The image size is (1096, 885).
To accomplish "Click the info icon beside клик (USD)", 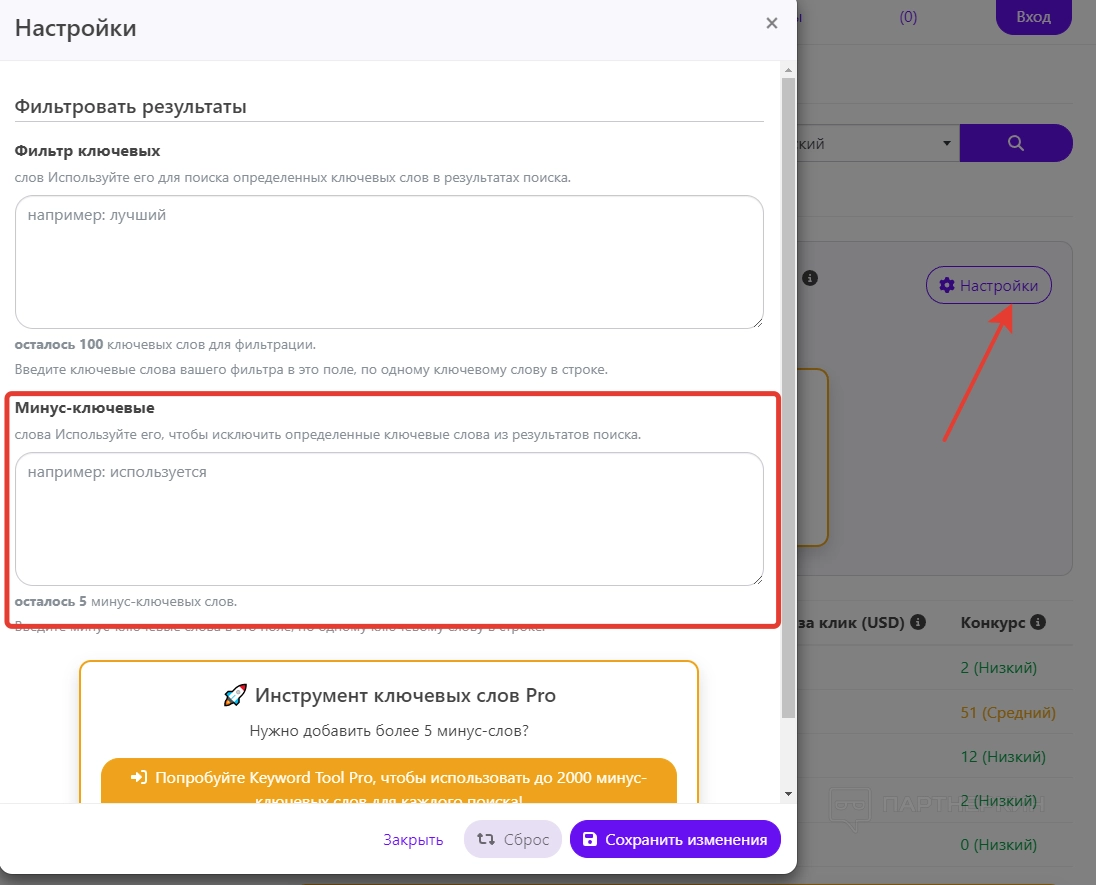I will 917,622.
